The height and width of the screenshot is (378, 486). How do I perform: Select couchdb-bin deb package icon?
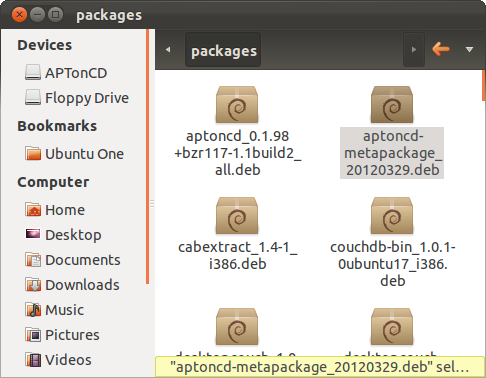(392, 216)
